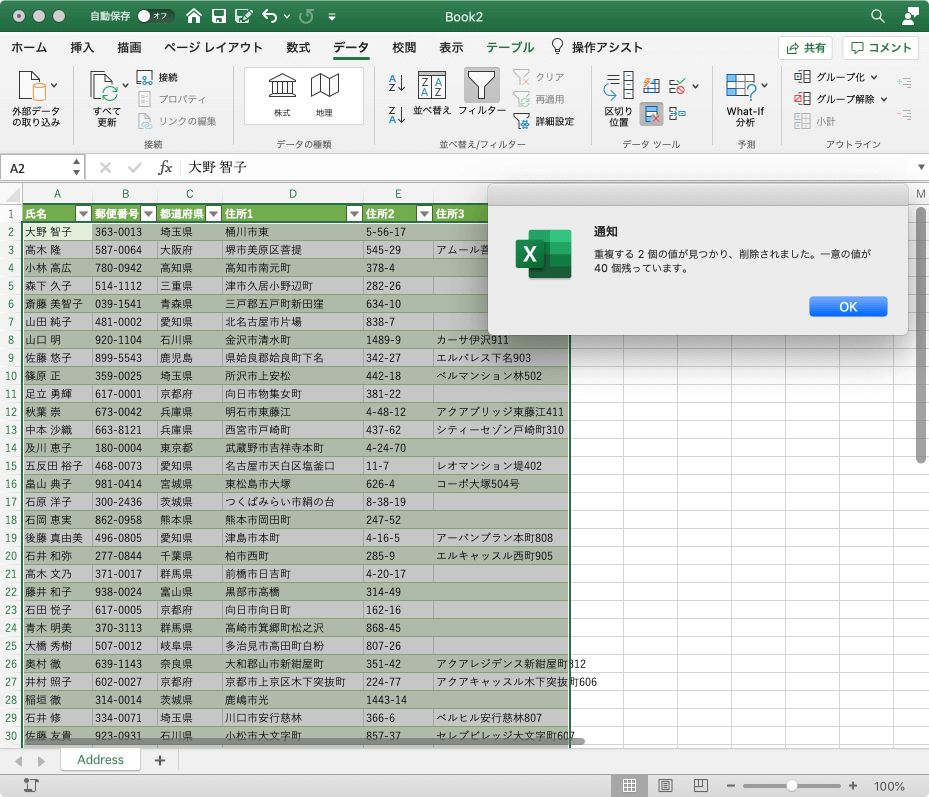Image resolution: width=929 pixels, height=797 pixels.
Task: Click Advanced filter (詳細設定)
Action: [x=544, y=121]
